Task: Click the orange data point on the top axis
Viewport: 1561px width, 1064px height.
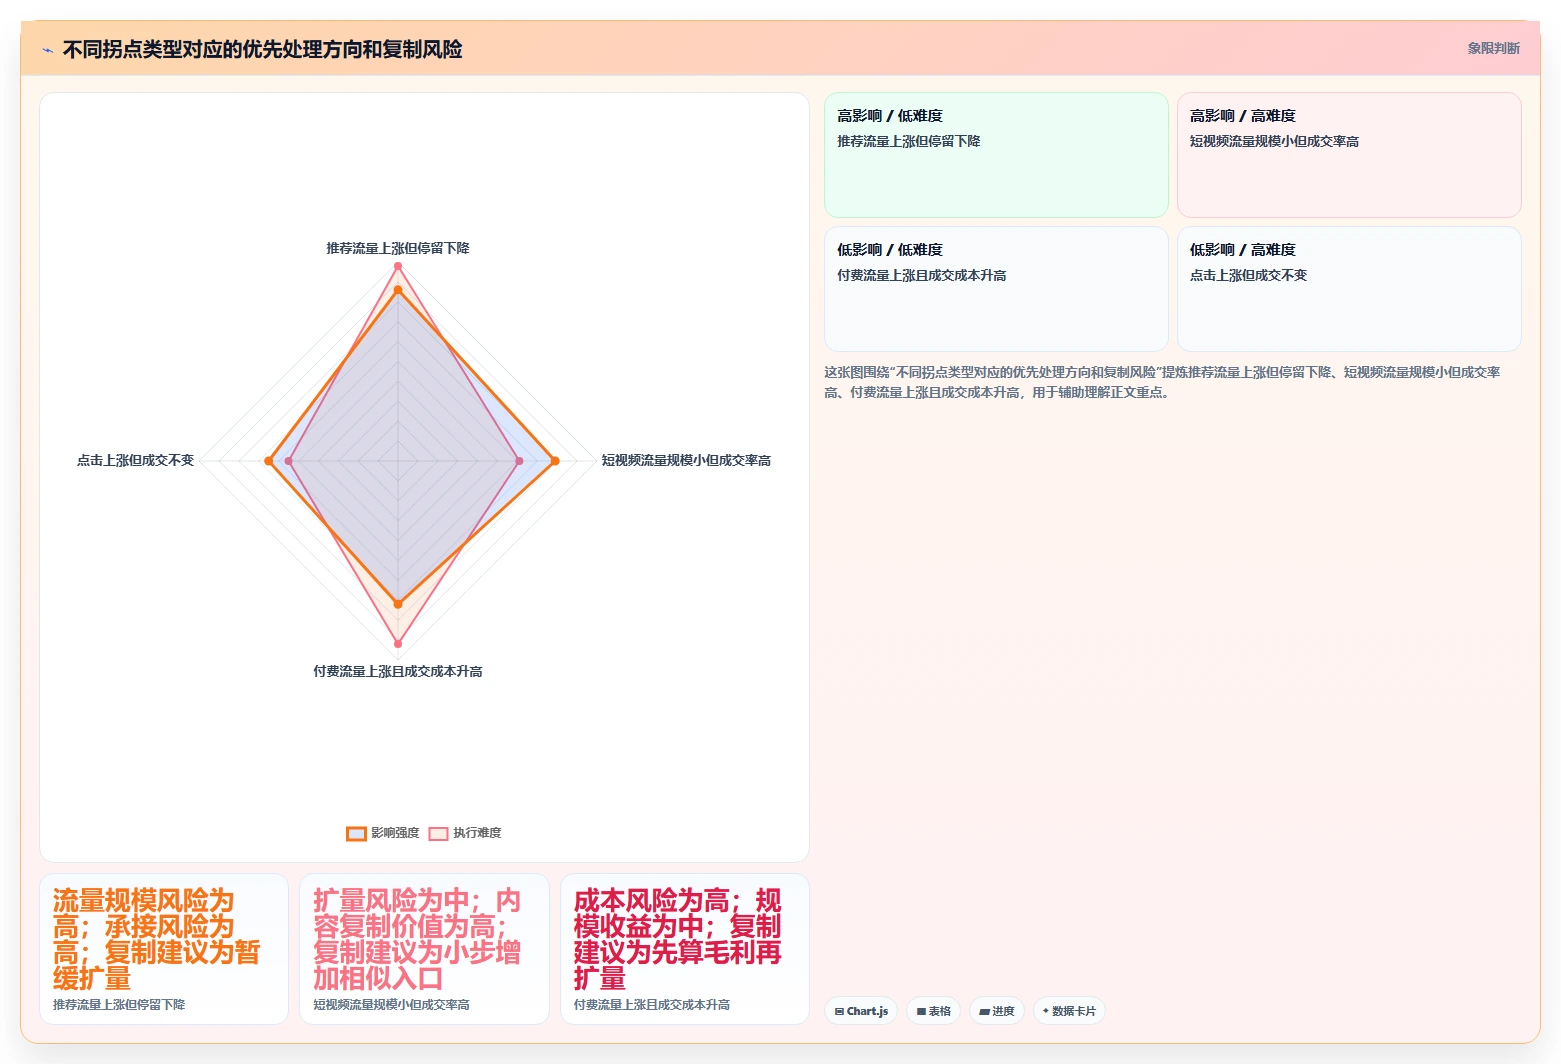Action: coord(398,290)
